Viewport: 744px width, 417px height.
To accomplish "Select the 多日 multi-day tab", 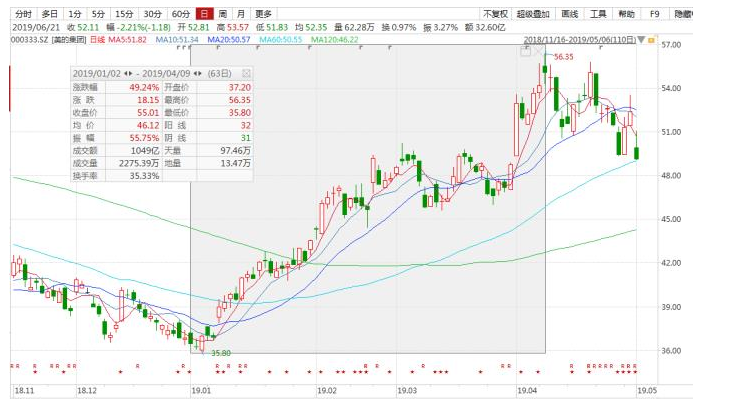I will tap(49, 15).
